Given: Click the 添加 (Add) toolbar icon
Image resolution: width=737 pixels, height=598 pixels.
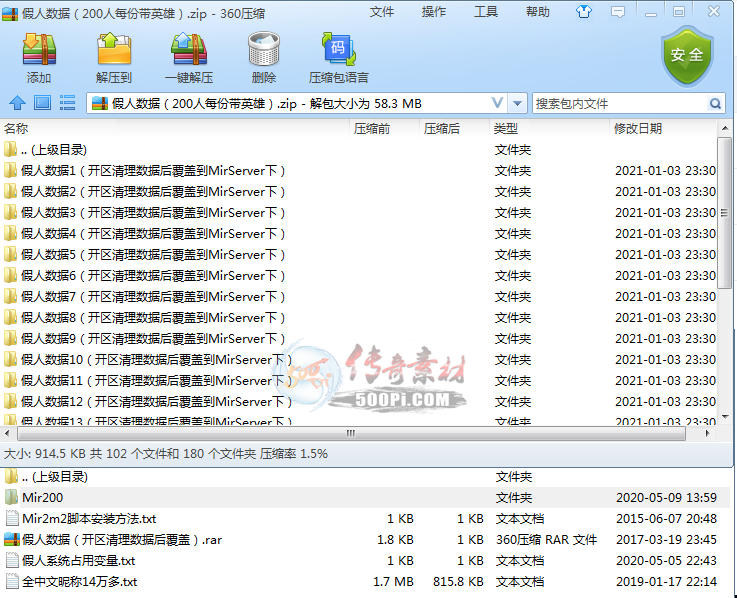Looking at the screenshot, I should click(39, 49).
